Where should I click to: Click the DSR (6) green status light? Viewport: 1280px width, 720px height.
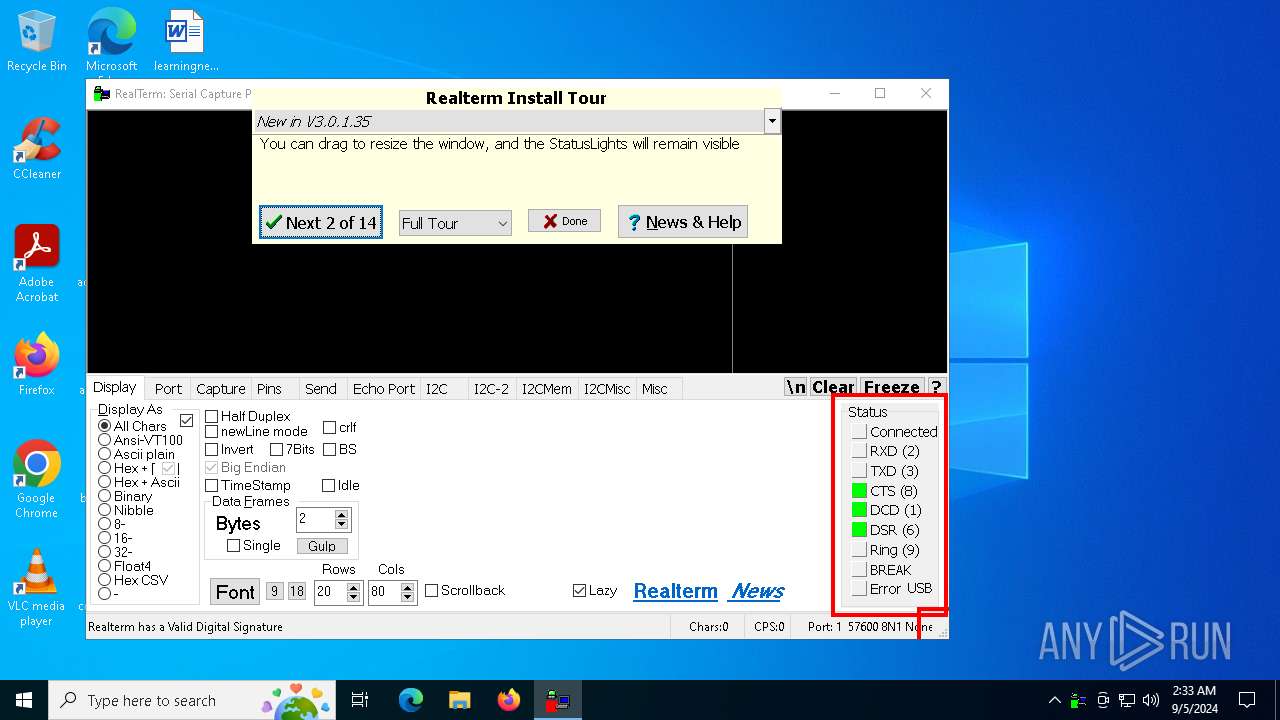[x=859, y=530]
